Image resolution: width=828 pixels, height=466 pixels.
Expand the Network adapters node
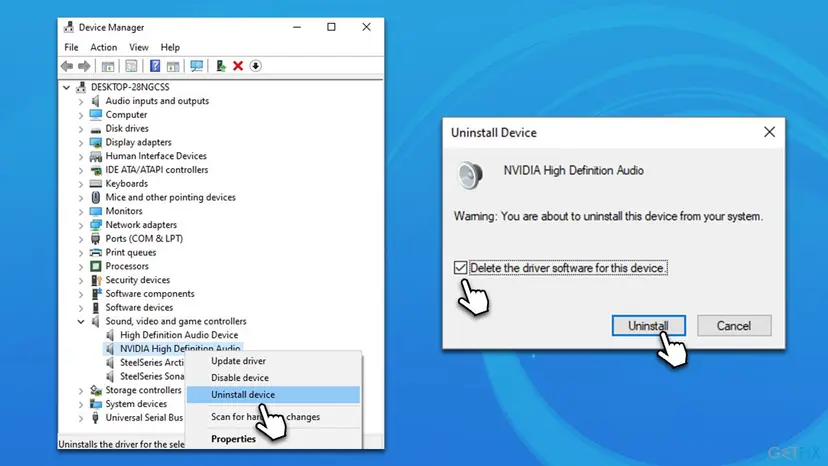coord(81,225)
